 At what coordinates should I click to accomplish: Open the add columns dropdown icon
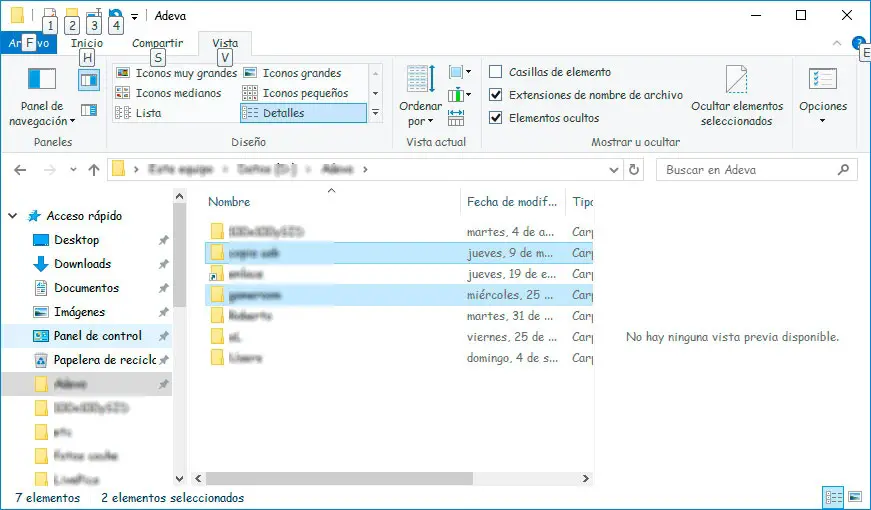click(459, 94)
